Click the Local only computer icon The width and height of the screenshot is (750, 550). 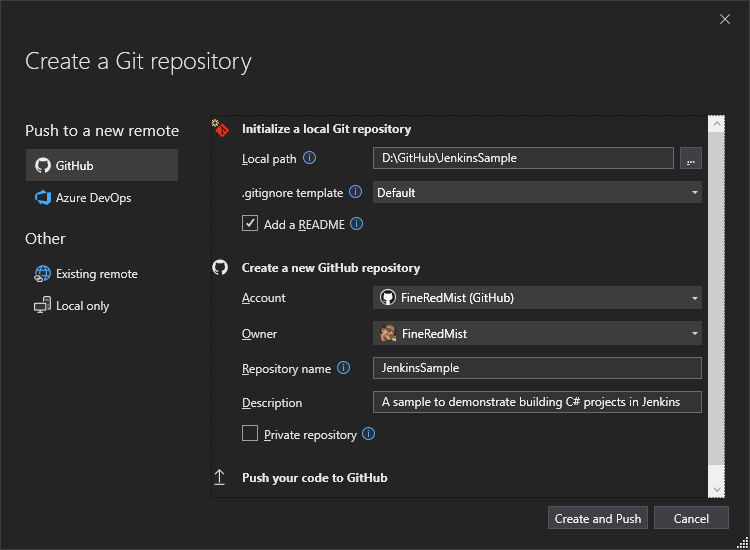click(x=43, y=305)
